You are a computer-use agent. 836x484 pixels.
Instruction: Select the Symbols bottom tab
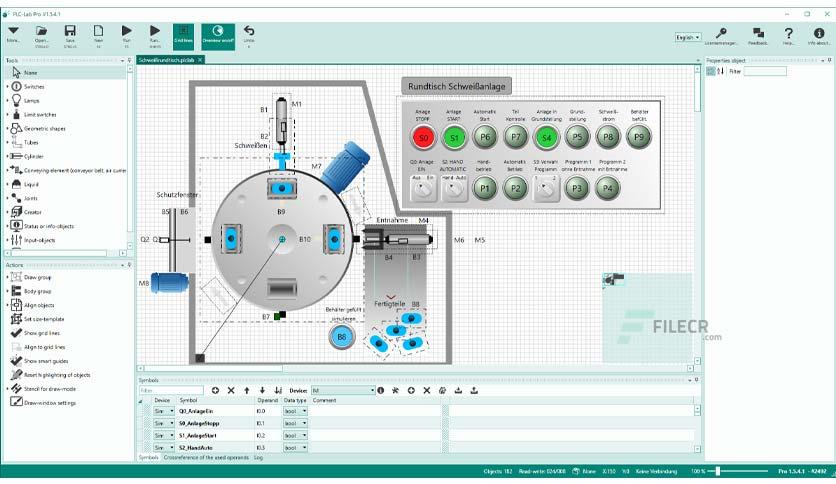(149, 457)
